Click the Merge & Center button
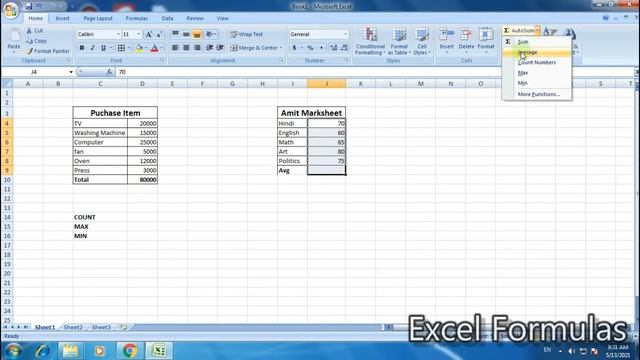This screenshot has height=360, width=640. tap(253, 48)
